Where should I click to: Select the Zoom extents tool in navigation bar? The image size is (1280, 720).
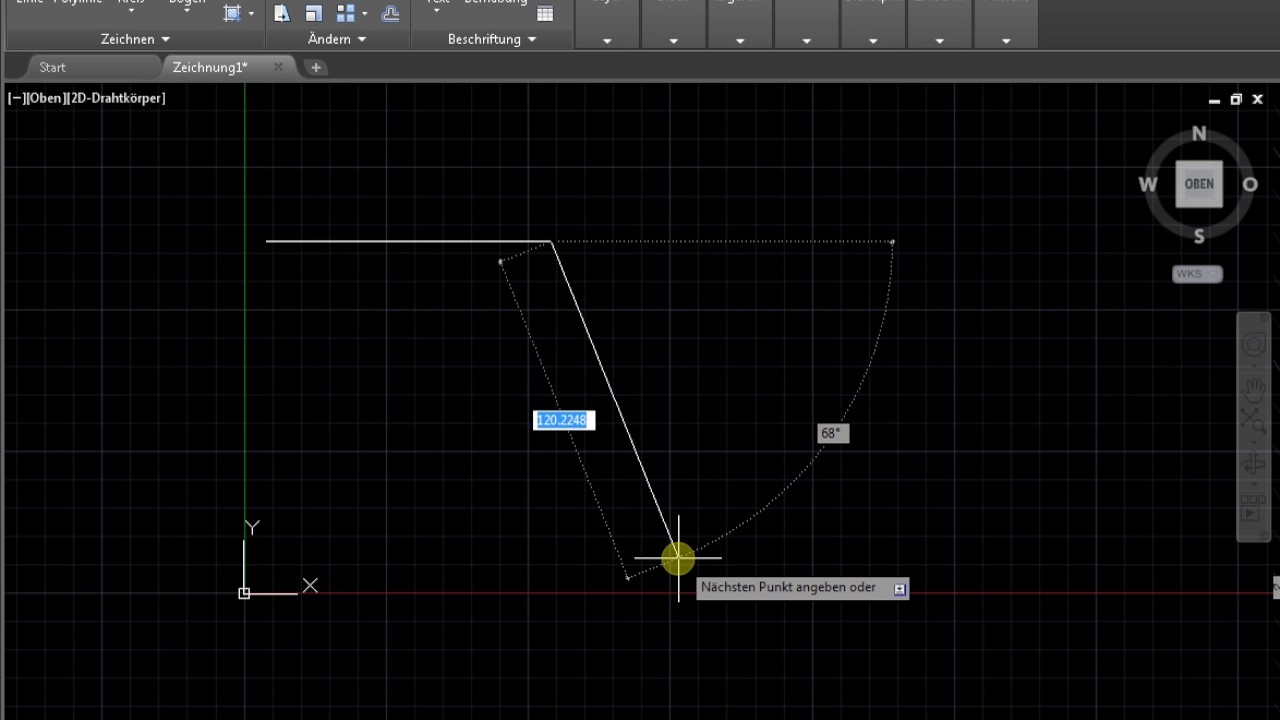[x=1253, y=422]
